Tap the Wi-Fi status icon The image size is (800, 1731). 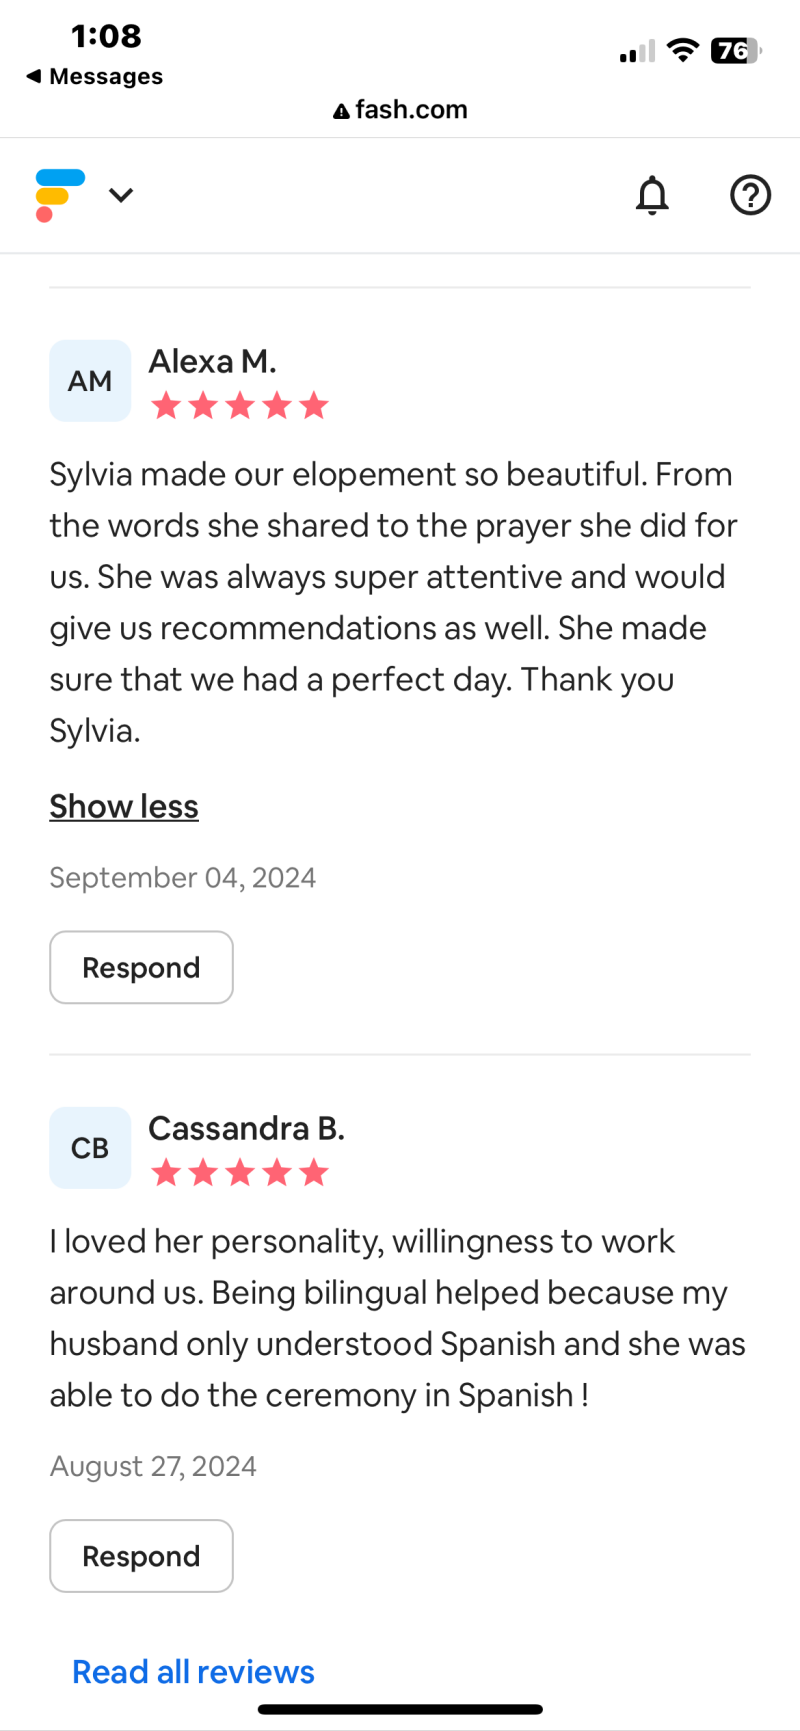tap(682, 50)
